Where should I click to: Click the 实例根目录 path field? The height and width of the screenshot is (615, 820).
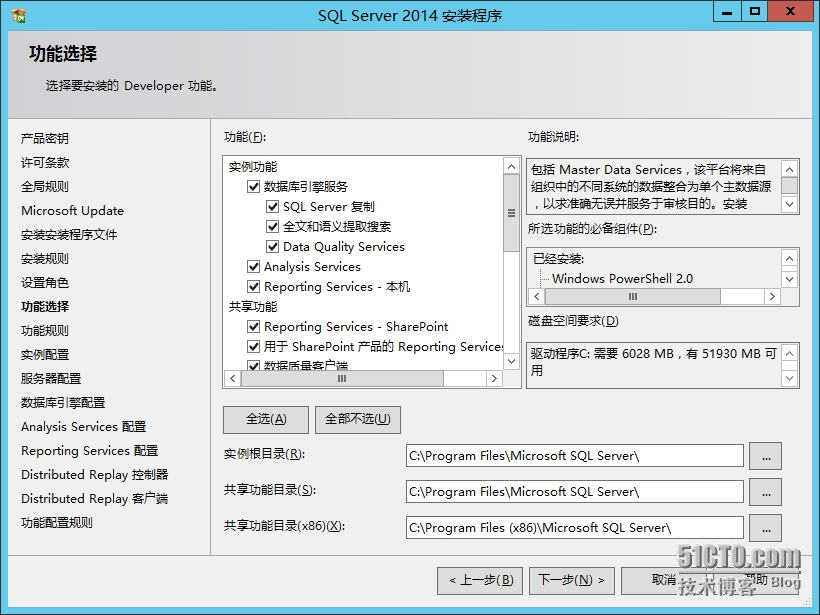click(575, 455)
